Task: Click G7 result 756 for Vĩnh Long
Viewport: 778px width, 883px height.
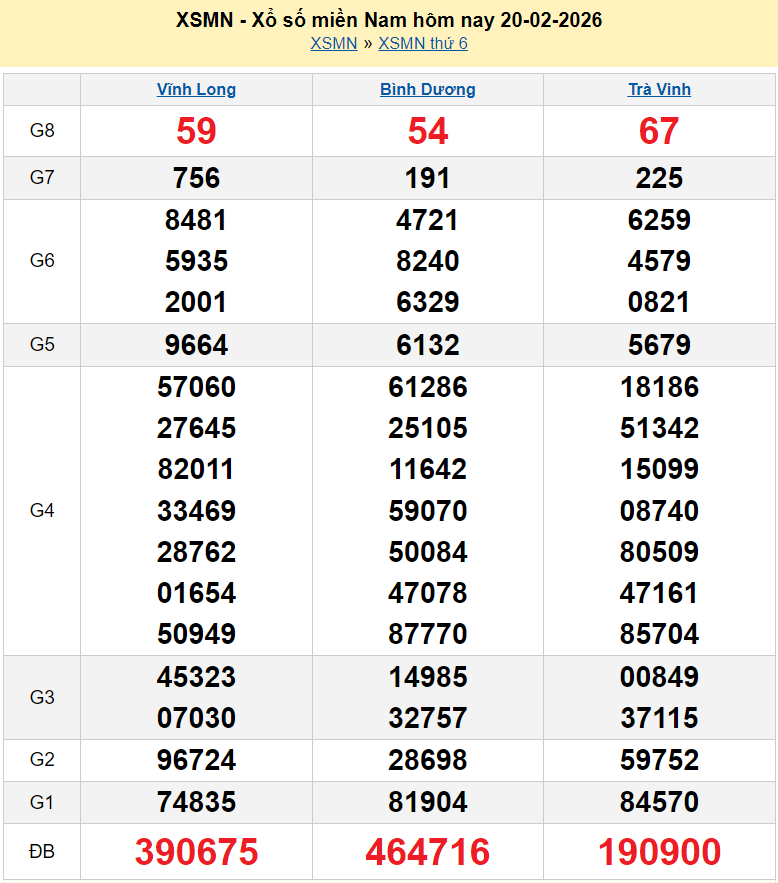Action: click(x=196, y=178)
